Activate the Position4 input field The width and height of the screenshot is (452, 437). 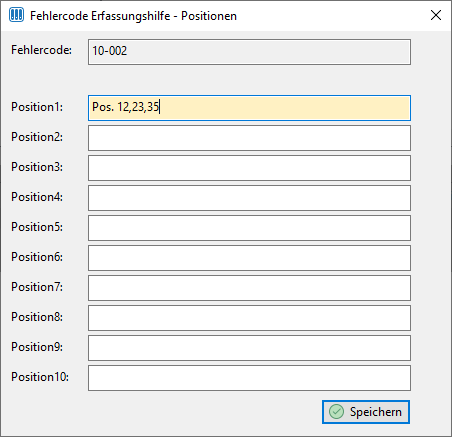(249, 198)
